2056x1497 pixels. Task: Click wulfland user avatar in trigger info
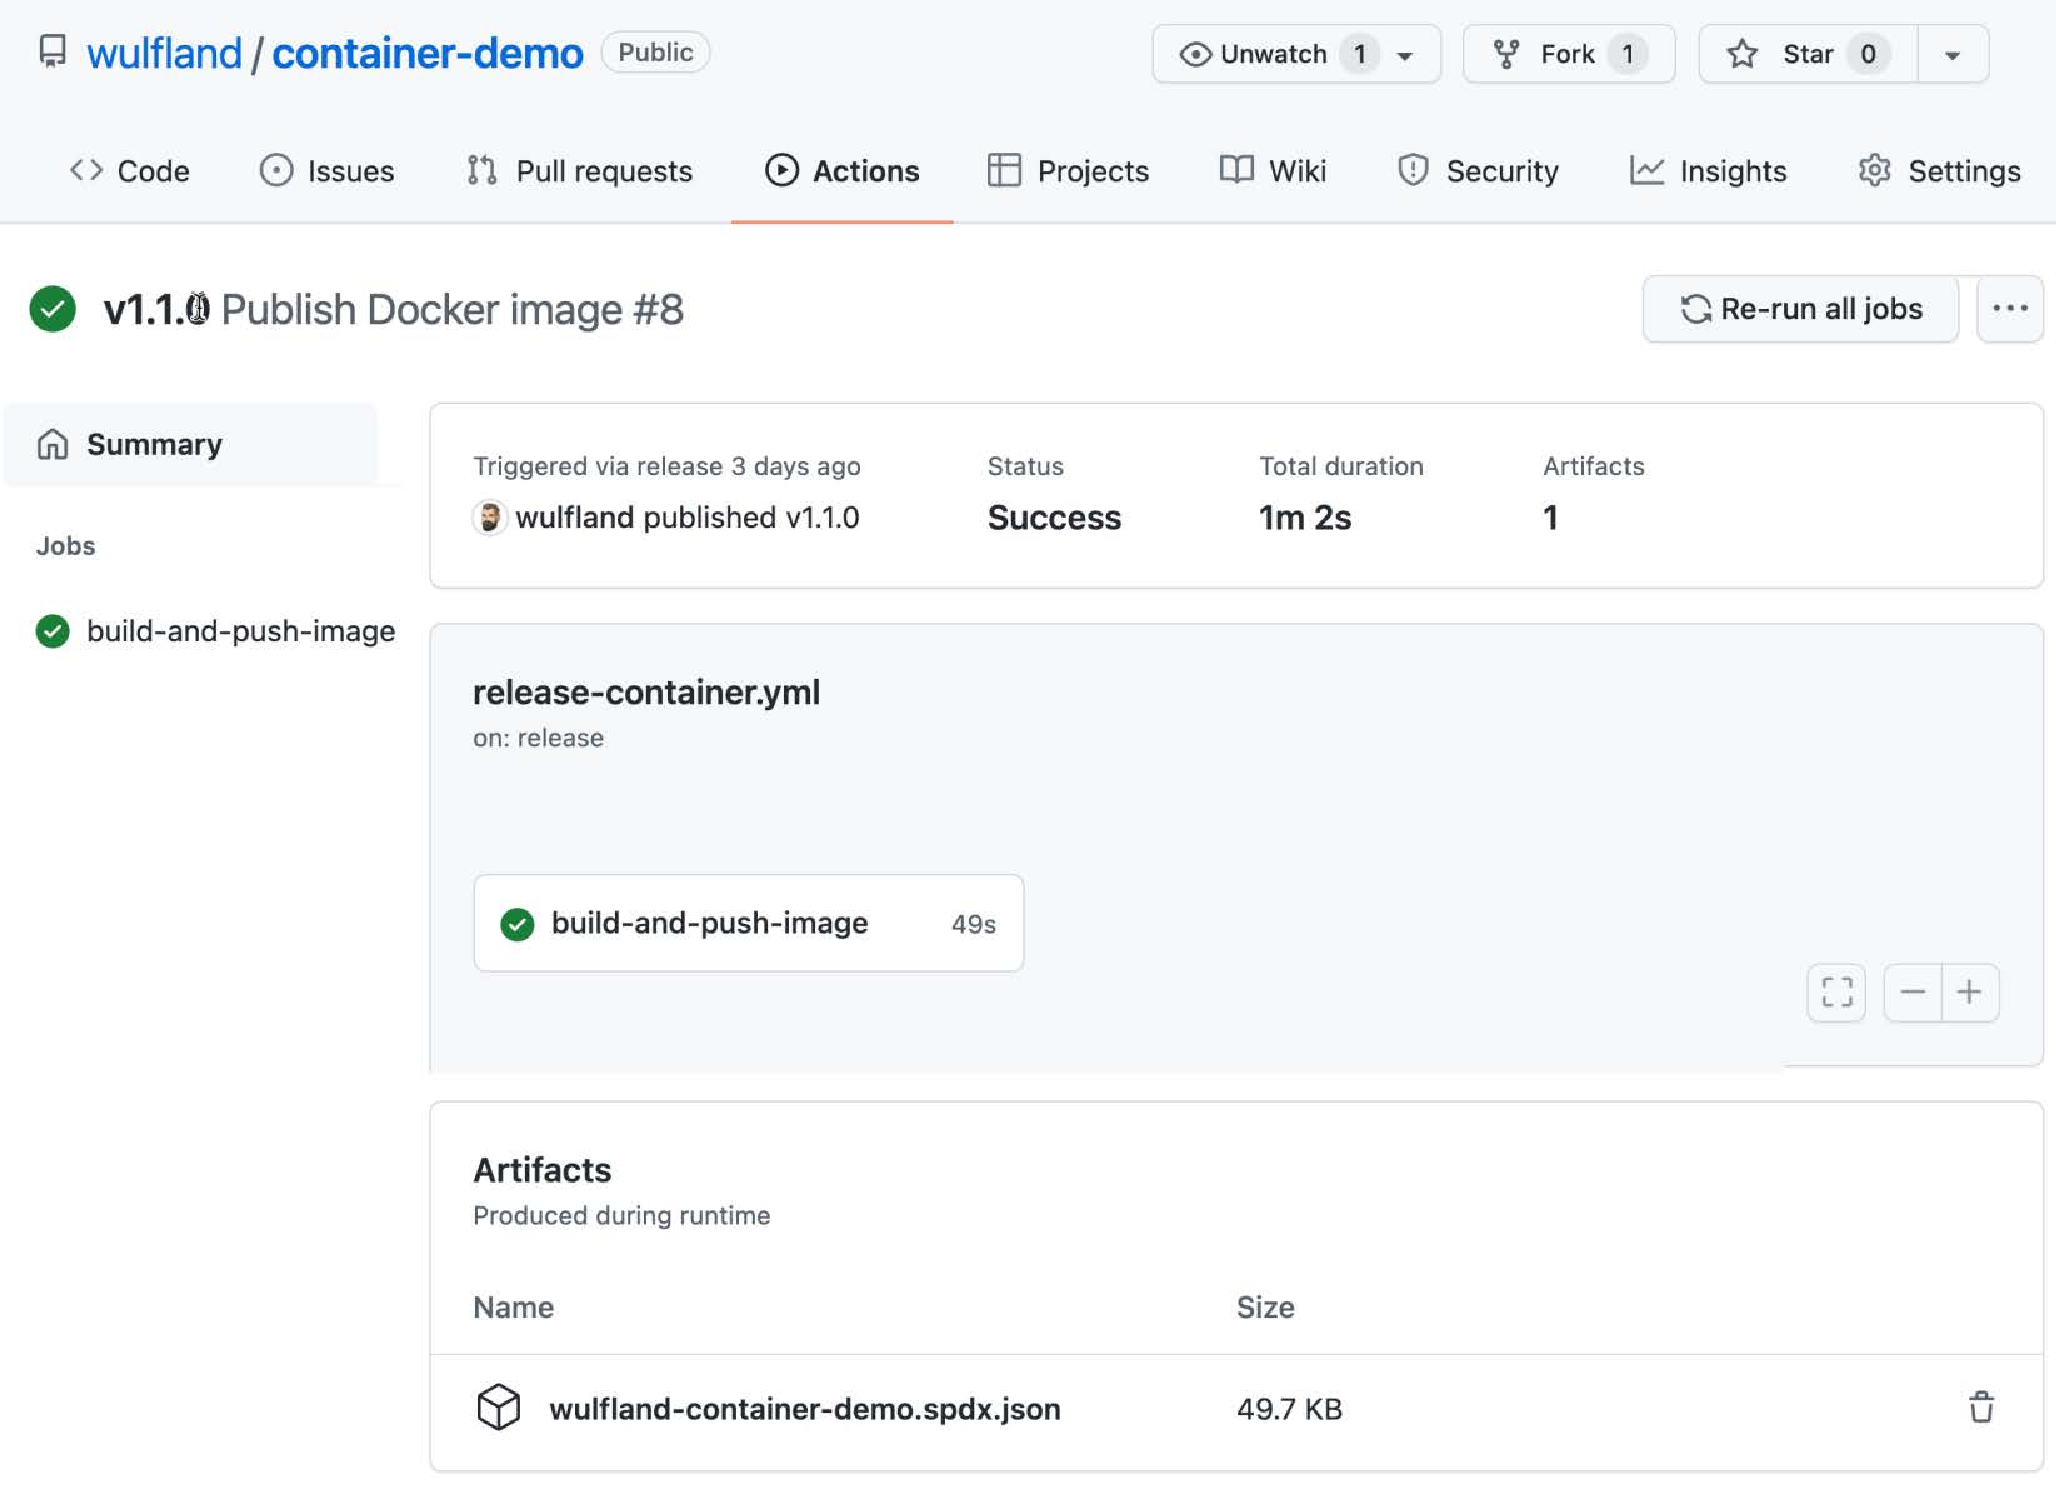489,517
